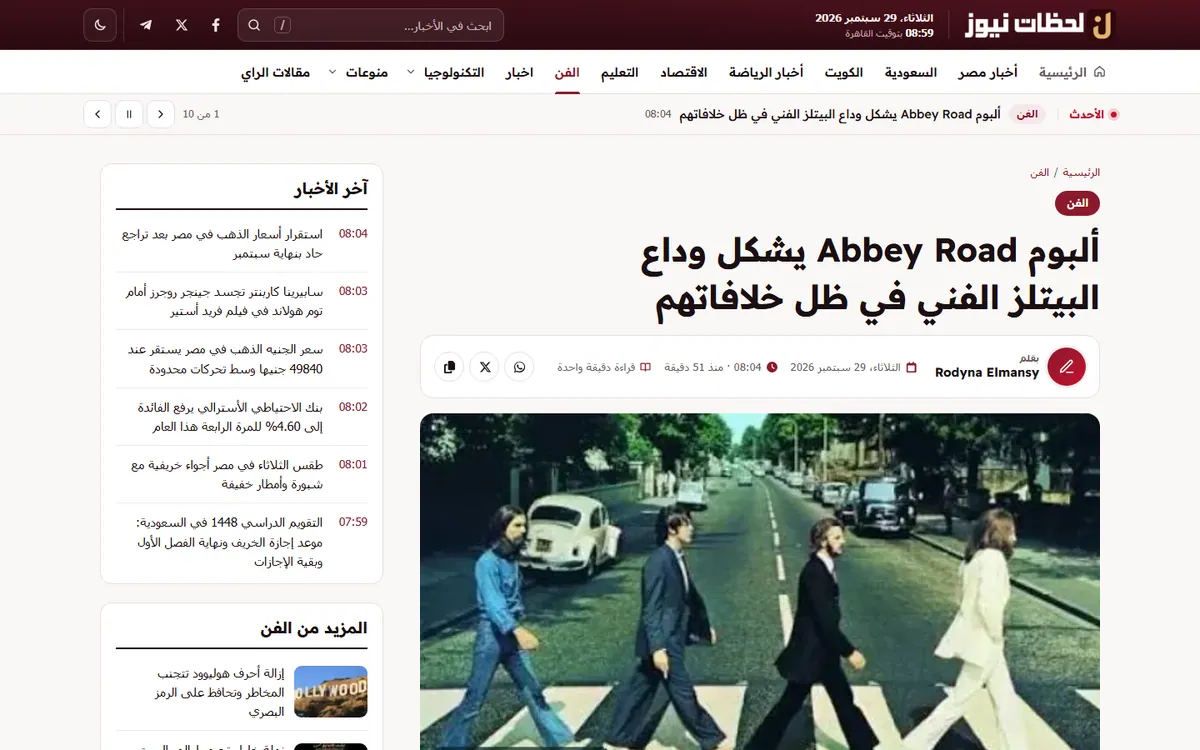Open the الكويت section
Screen dimensions: 1200x750
(x=843, y=72)
